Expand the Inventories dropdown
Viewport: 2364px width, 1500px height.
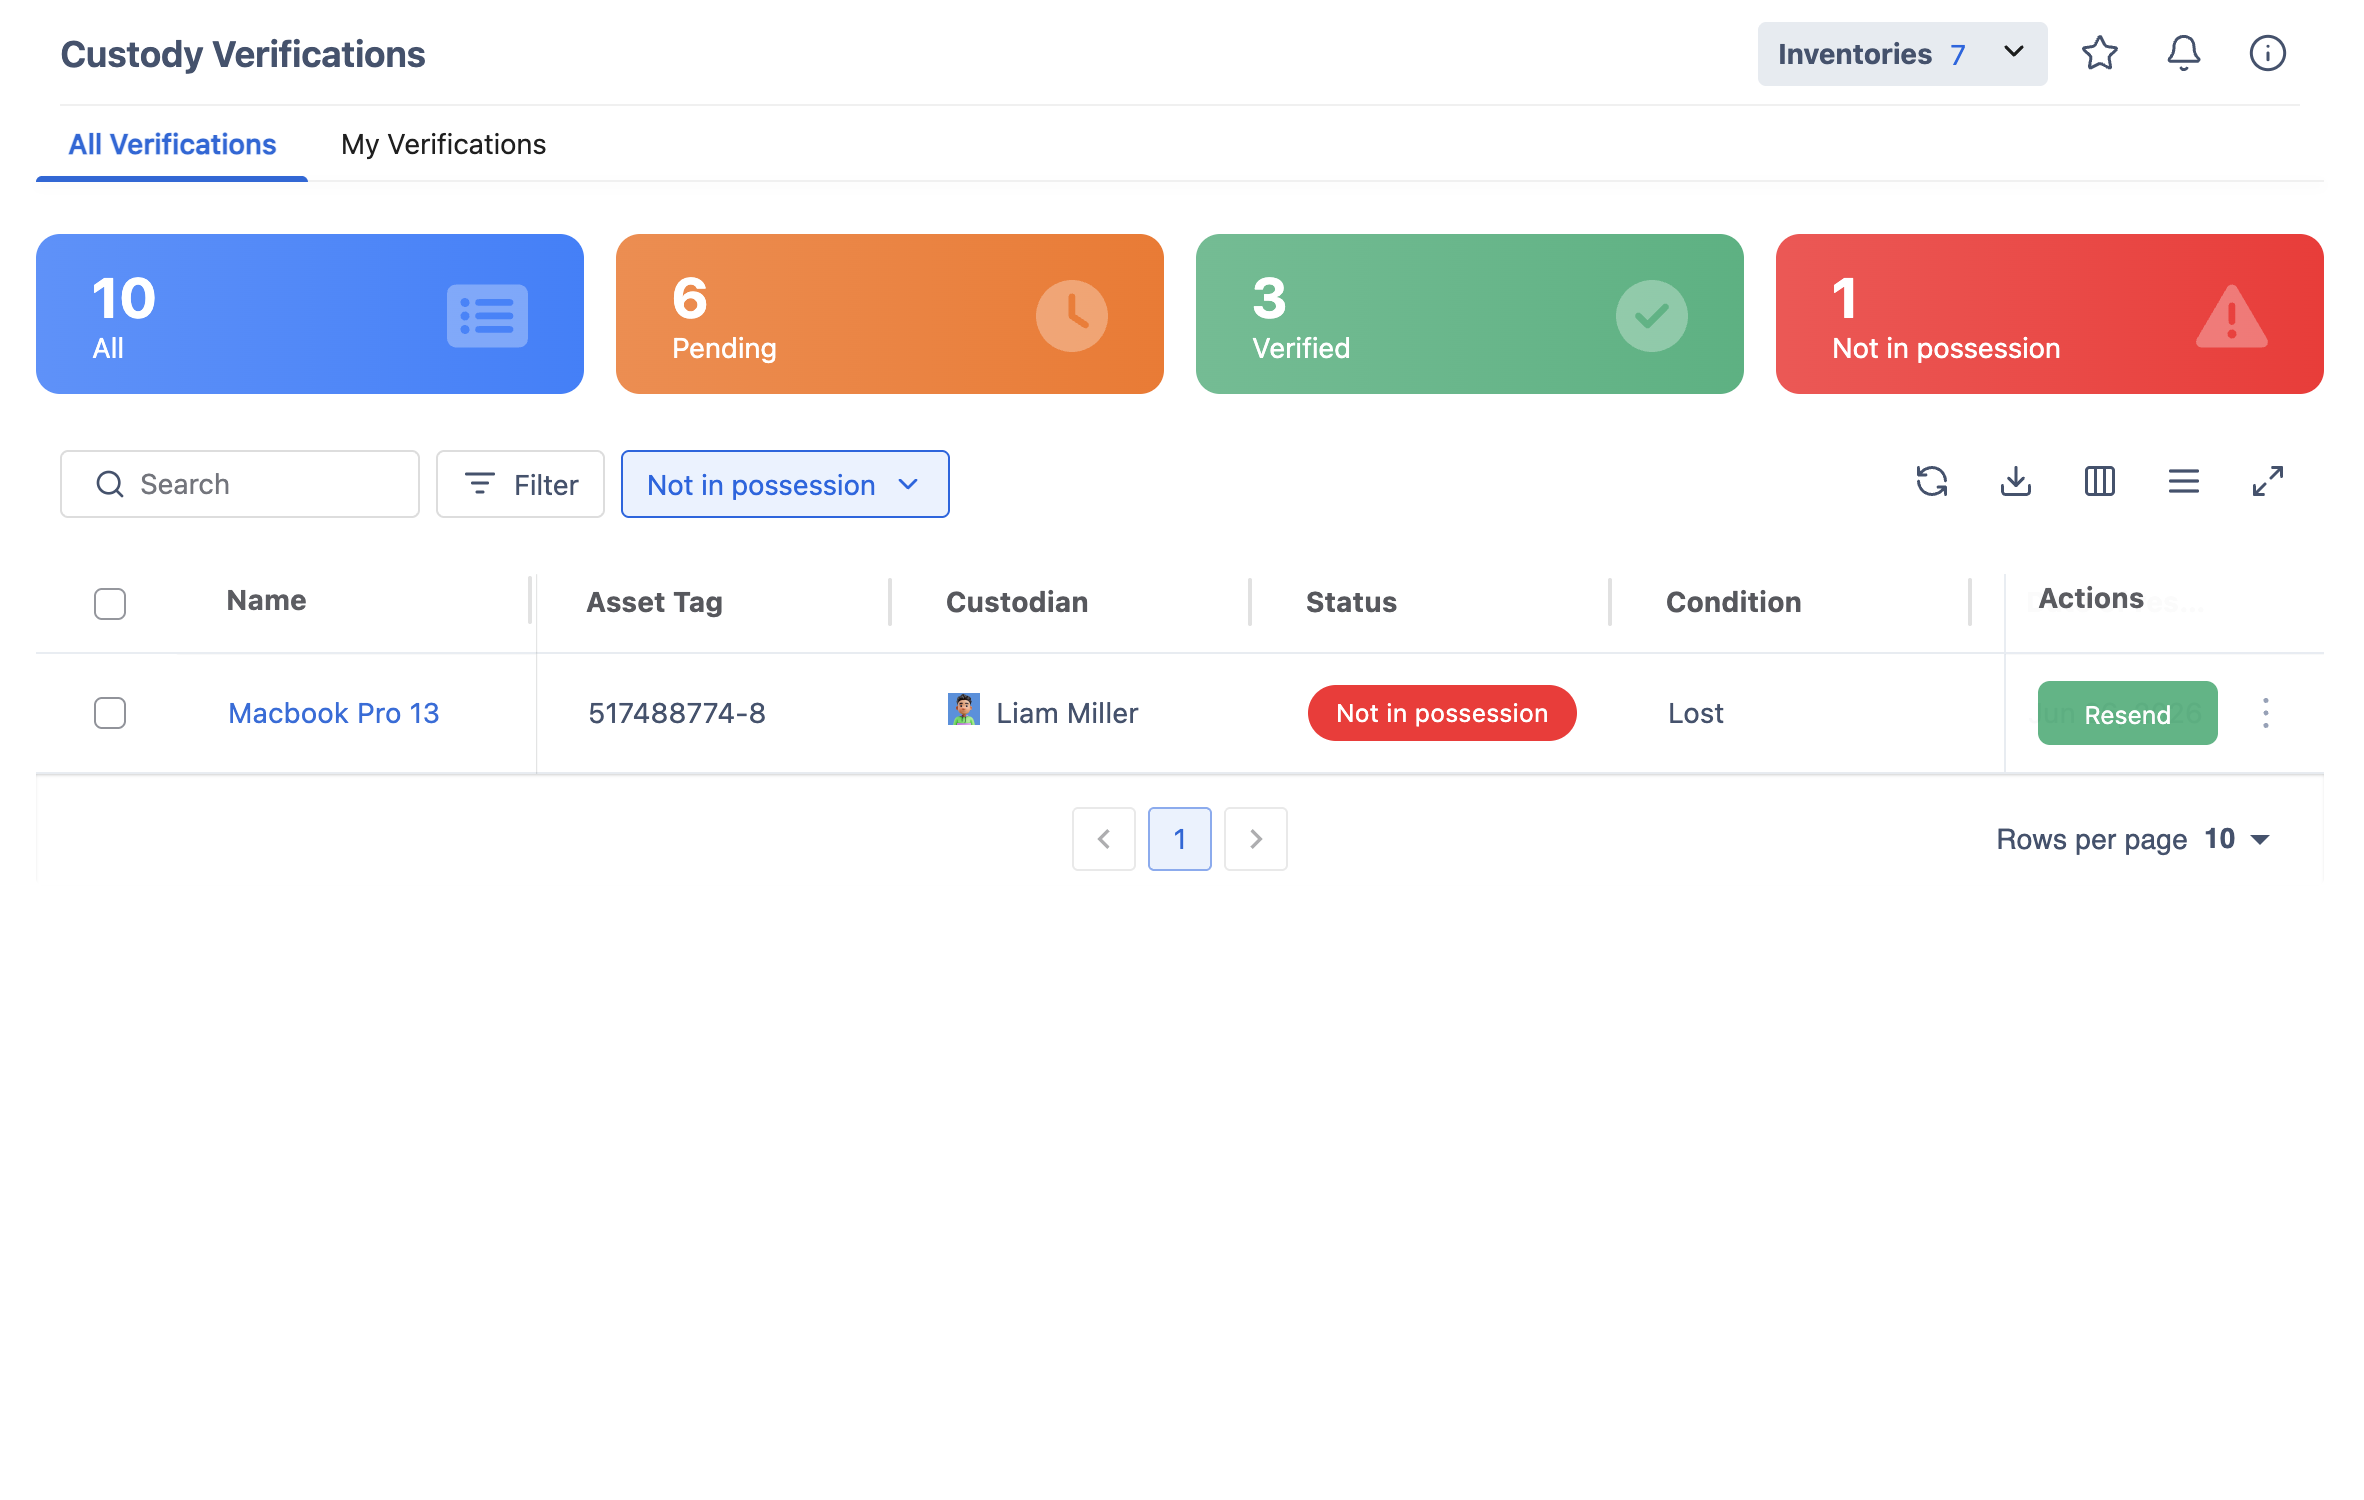[x=1902, y=54]
